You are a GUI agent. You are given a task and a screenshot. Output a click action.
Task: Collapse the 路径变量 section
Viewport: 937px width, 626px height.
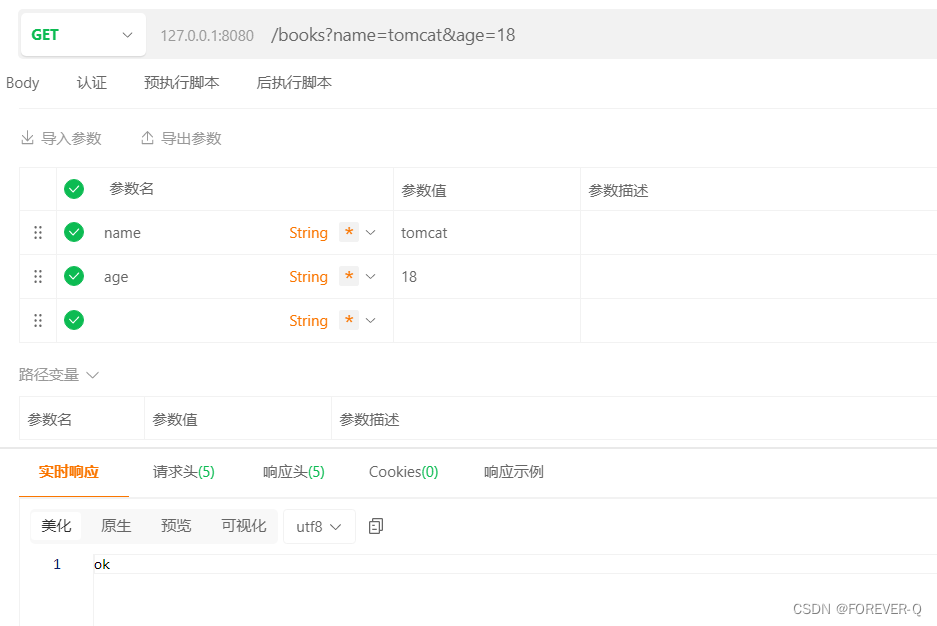click(92, 374)
